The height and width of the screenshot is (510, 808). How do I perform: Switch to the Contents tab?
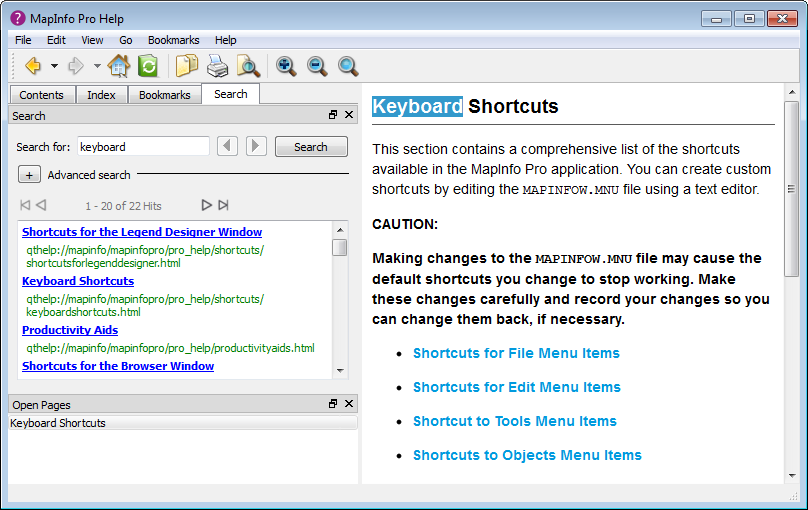(41, 95)
